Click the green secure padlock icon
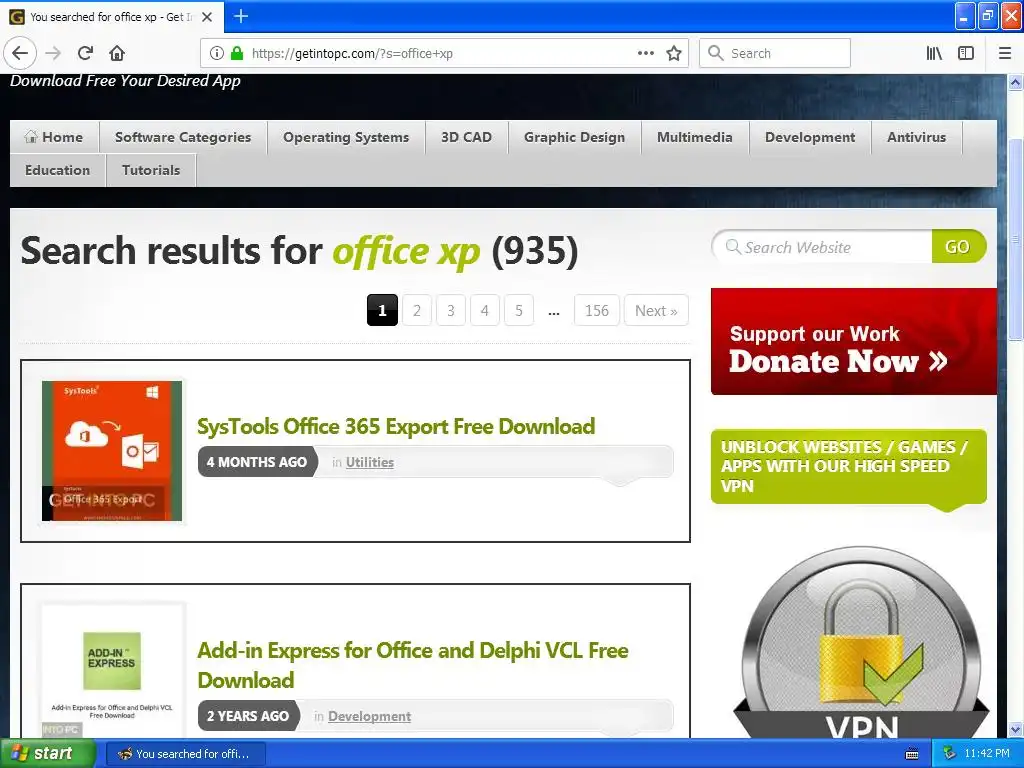Viewport: 1024px width, 768px height. [237, 54]
